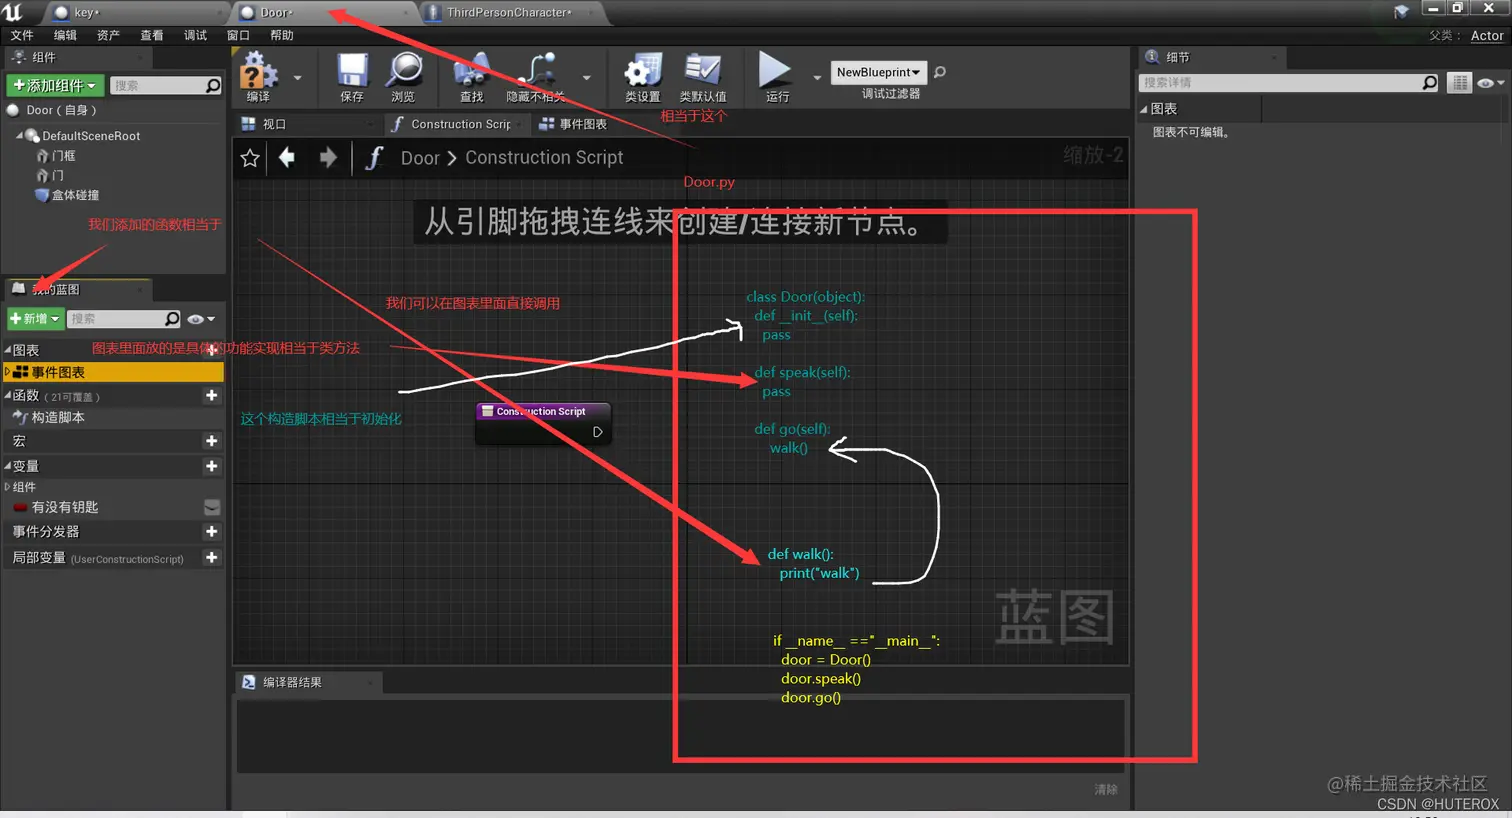1512x818 pixels.
Task: Open the 窗口 Window menu
Action: click(x=238, y=35)
